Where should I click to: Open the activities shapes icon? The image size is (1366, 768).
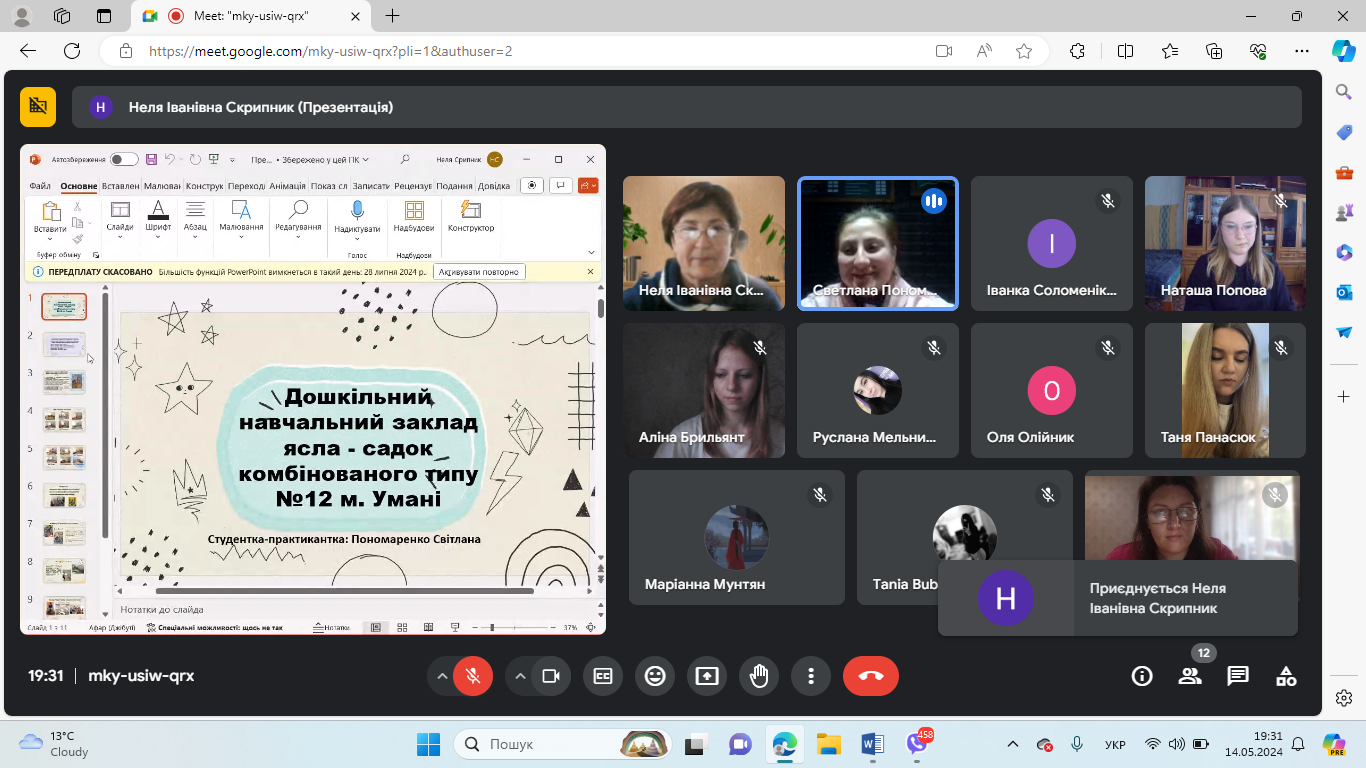tap(1286, 676)
